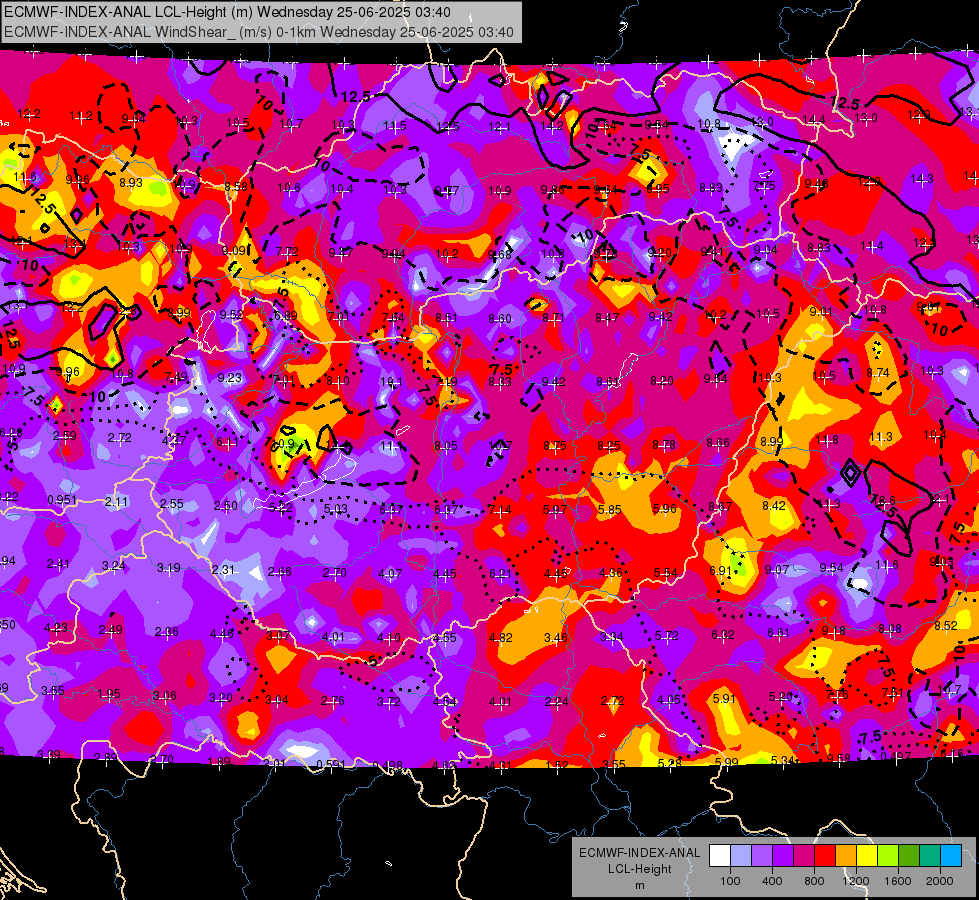Select the LCL-Height title line at top

coord(227,12)
